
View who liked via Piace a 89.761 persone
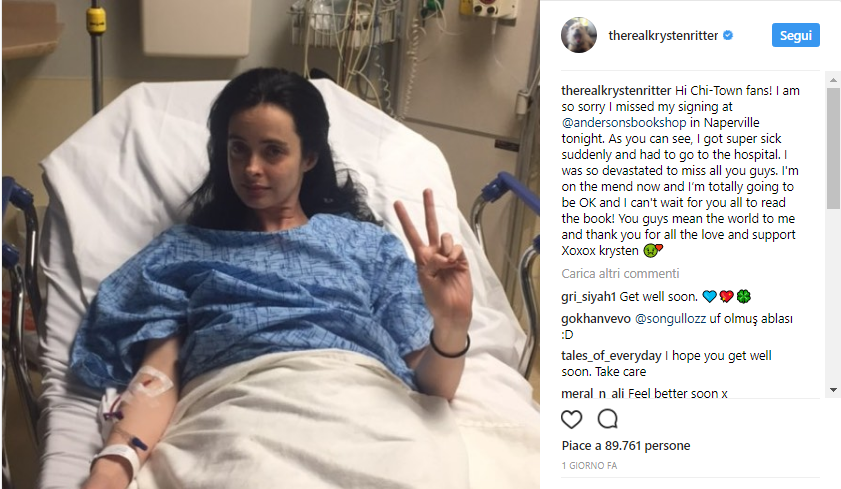pos(626,446)
